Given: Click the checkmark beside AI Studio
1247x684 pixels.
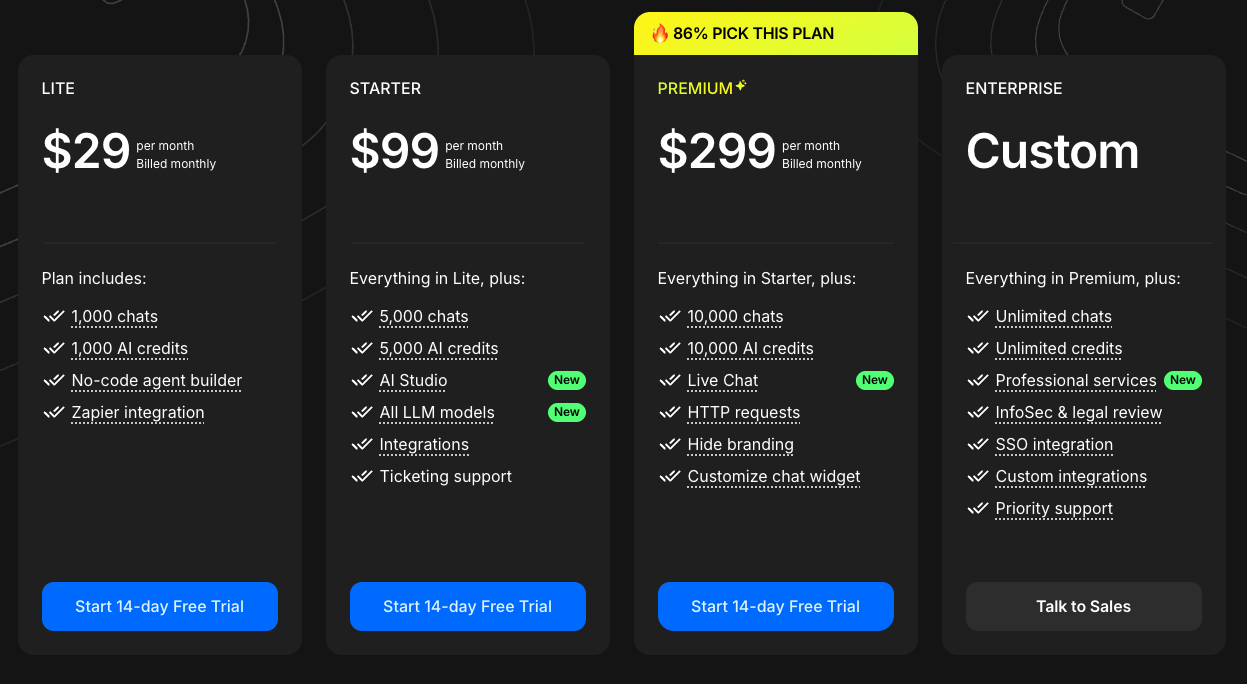Looking at the screenshot, I should click(361, 380).
